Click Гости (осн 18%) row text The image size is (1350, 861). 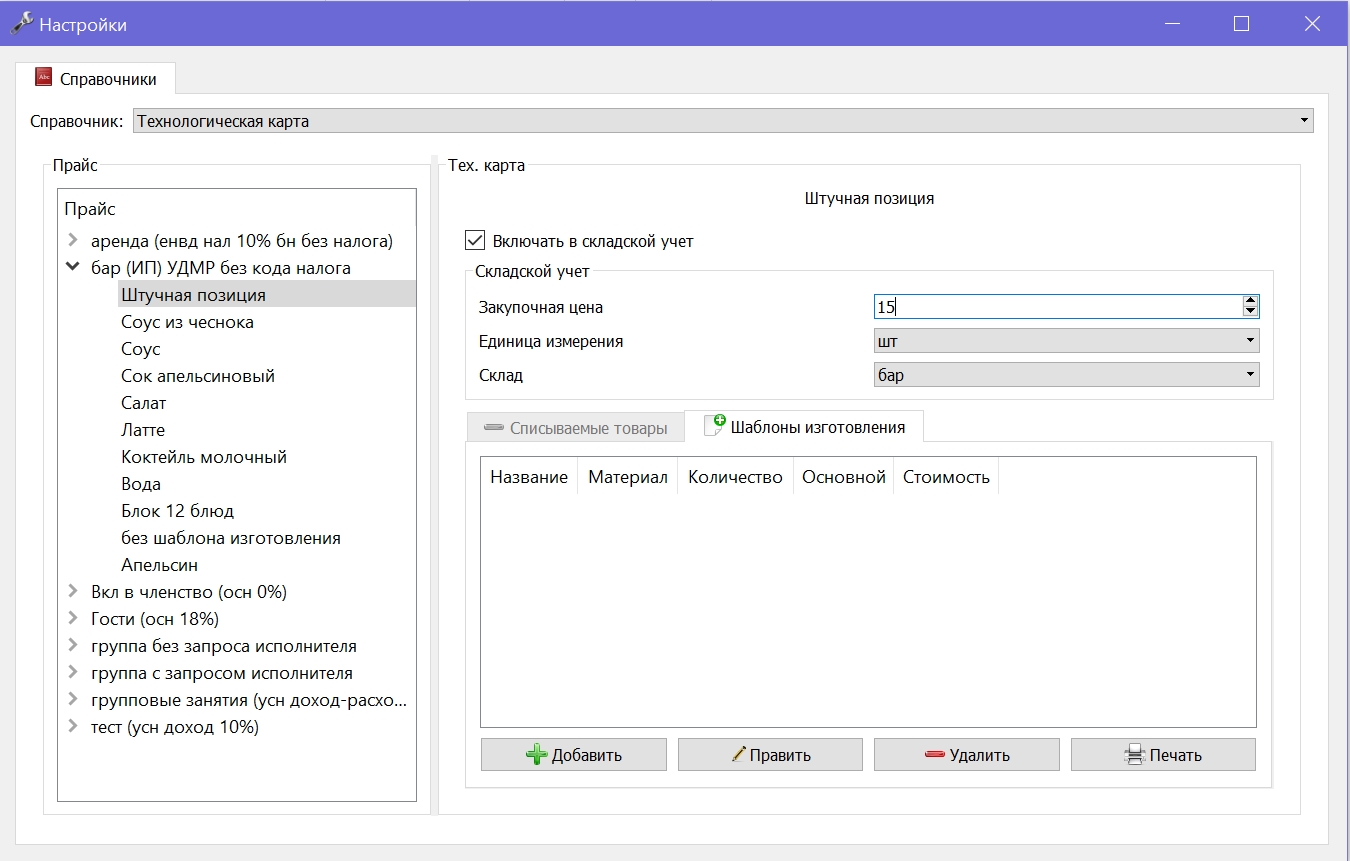pos(155,619)
